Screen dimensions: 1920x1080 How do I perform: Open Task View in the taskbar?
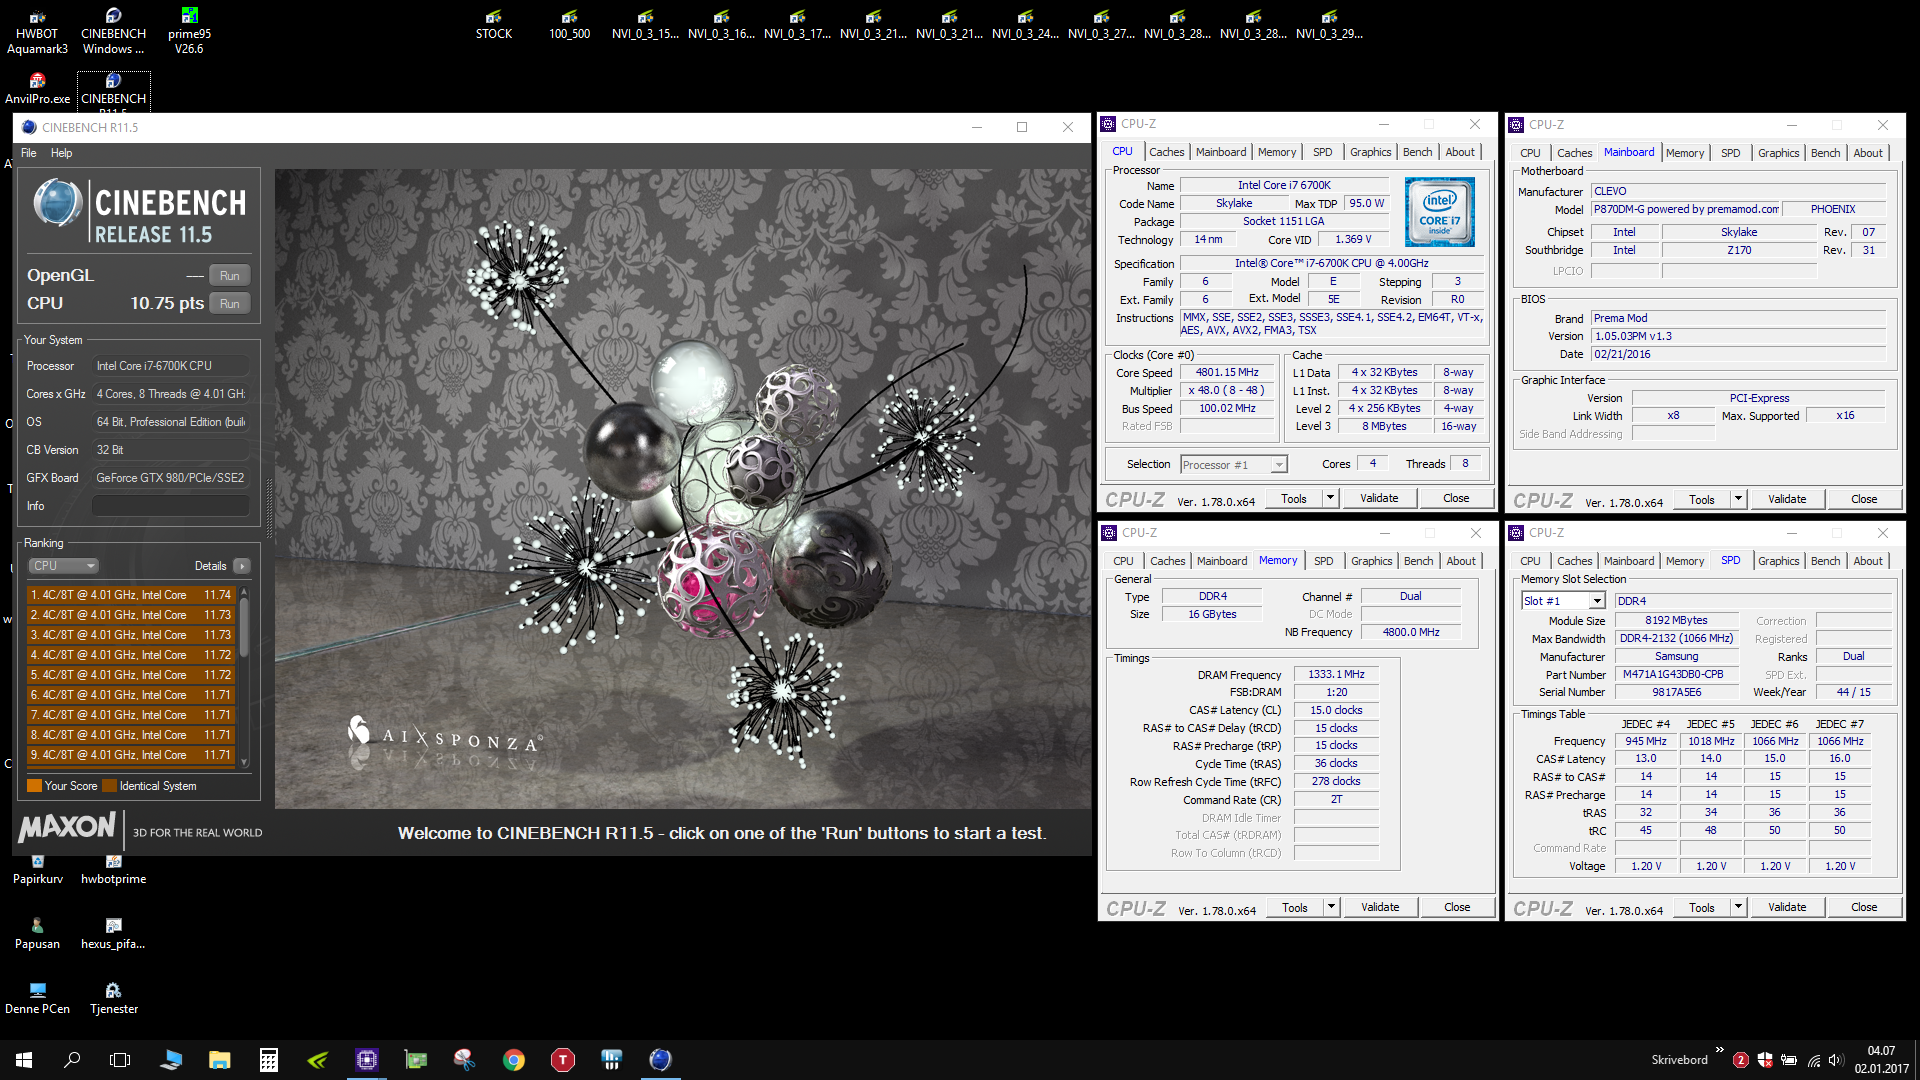[x=120, y=1060]
